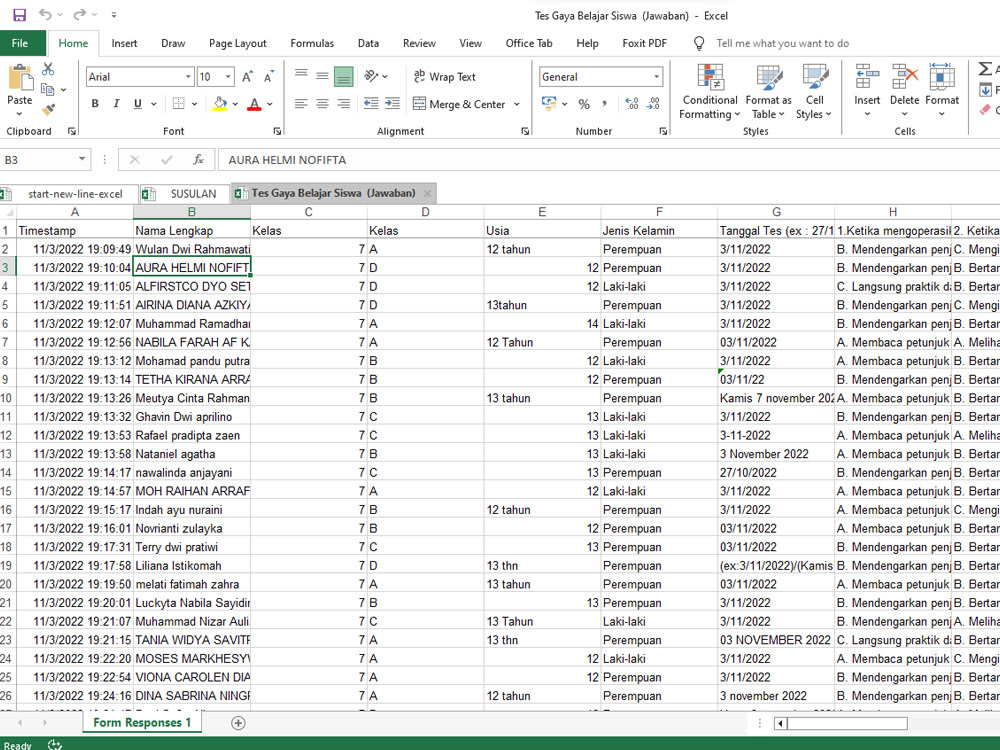Click the Increase Indent icon
The image size is (1000, 750).
[392, 104]
